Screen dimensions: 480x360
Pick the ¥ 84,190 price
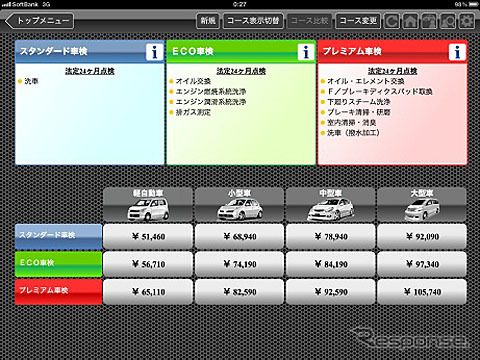coord(331,264)
